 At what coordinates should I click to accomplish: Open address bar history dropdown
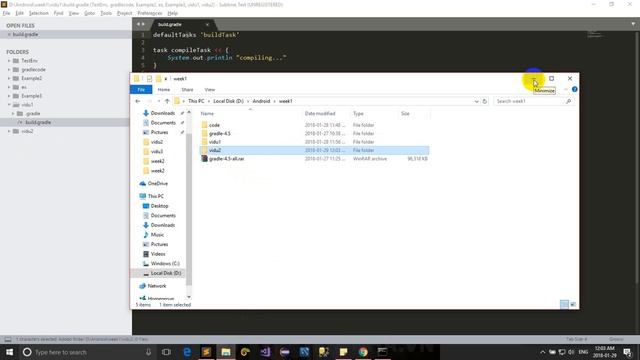(x=476, y=101)
